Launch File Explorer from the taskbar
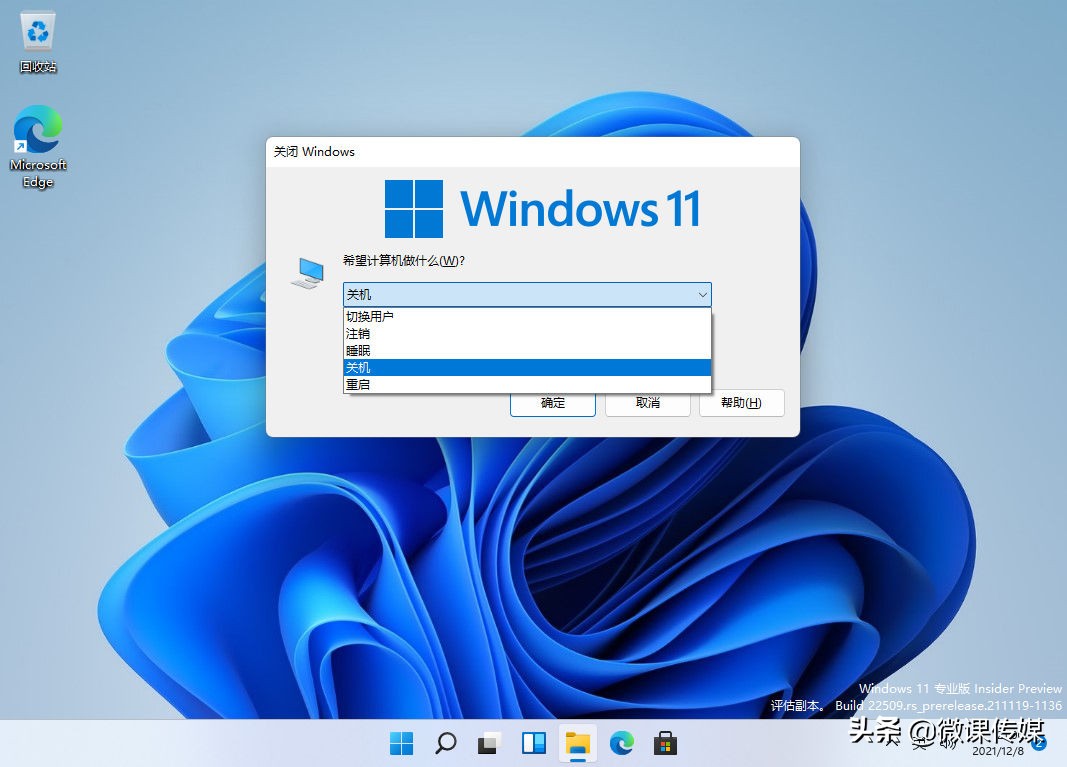 point(578,743)
